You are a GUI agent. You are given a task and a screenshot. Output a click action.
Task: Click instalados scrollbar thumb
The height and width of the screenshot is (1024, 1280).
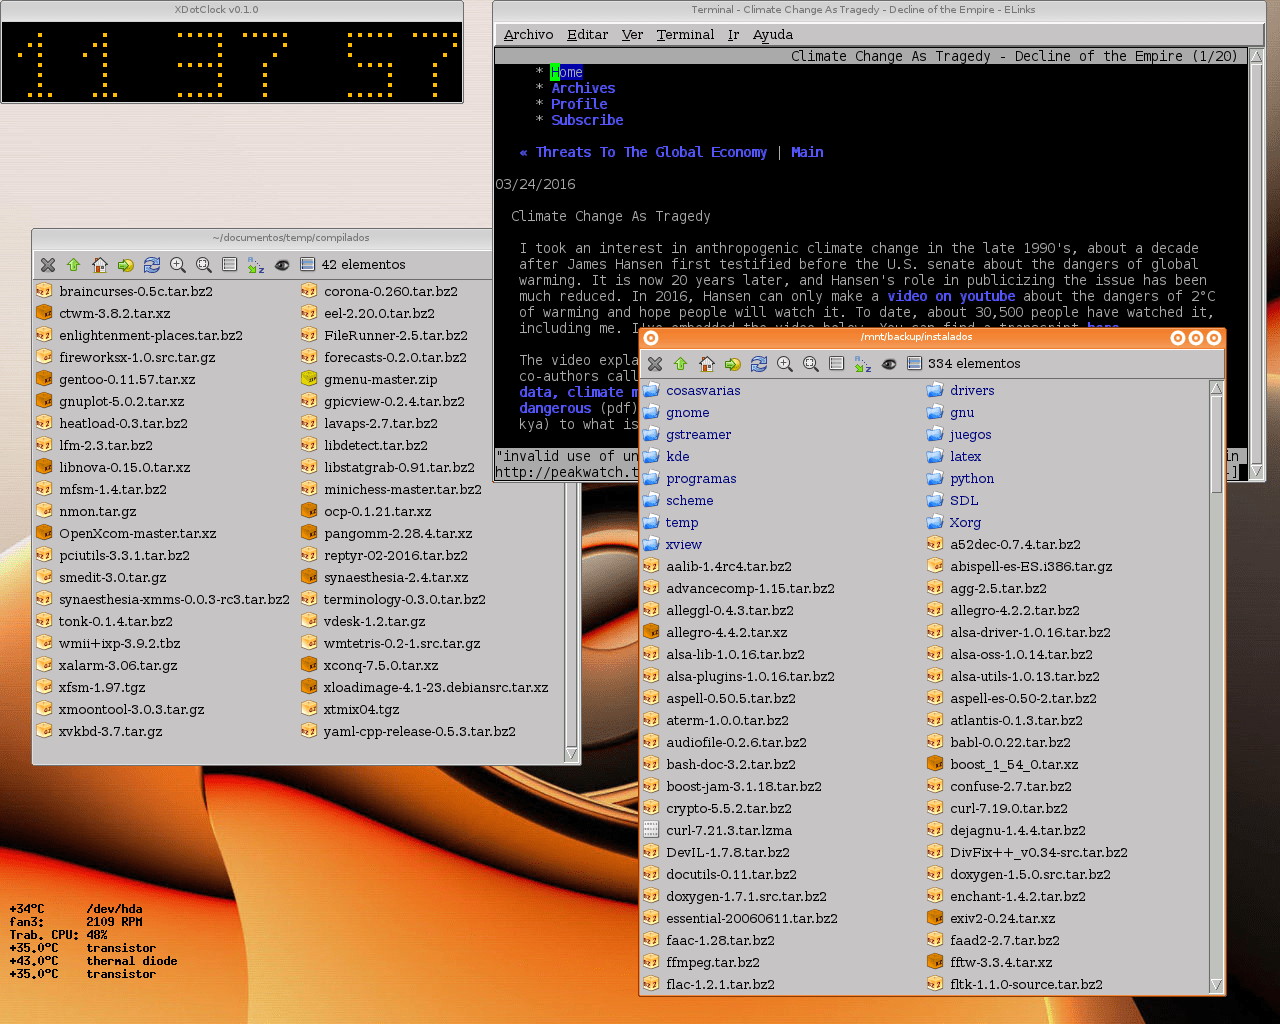click(x=1216, y=444)
